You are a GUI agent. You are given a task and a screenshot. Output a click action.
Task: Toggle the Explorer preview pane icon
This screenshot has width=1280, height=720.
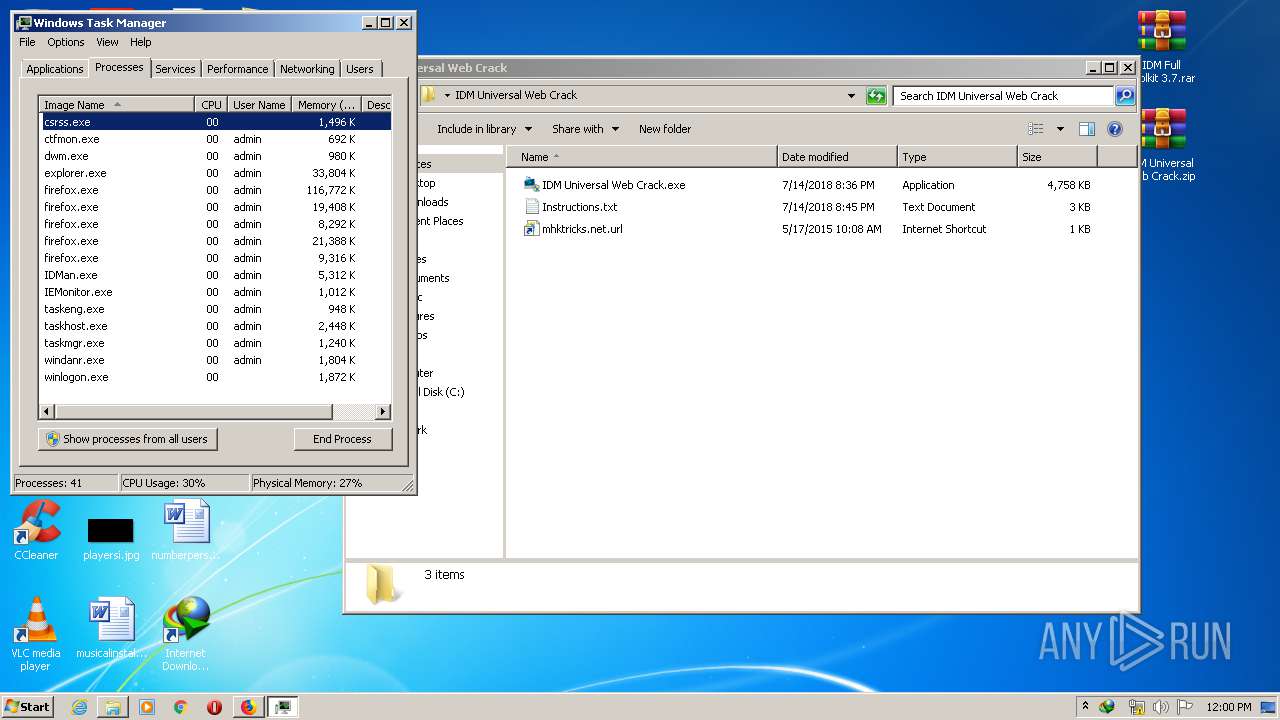1087,129
